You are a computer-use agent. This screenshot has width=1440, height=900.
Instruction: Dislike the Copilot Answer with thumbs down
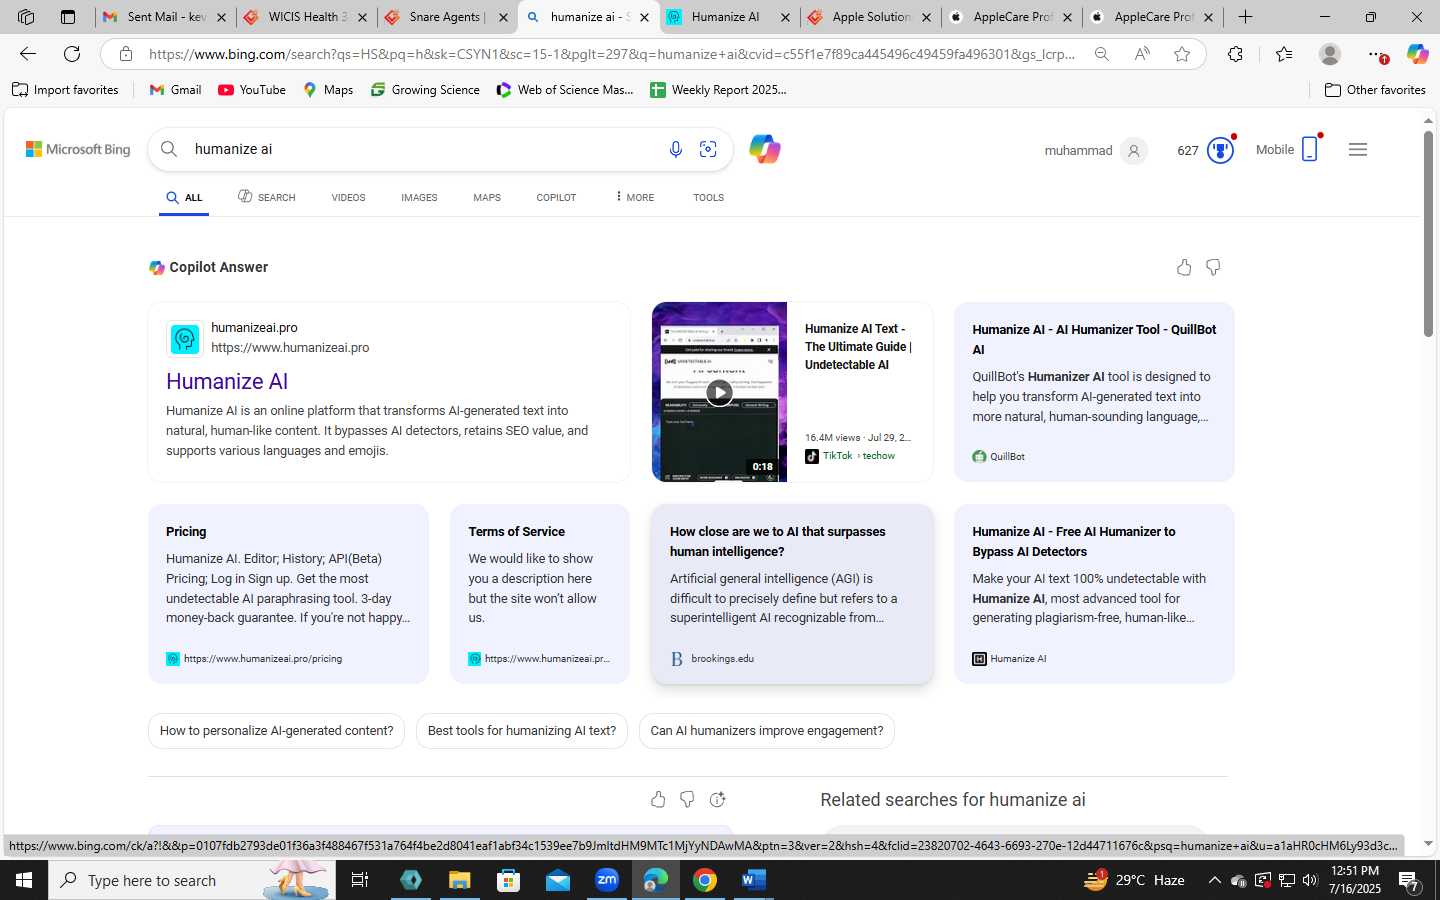coord(1213,267)
